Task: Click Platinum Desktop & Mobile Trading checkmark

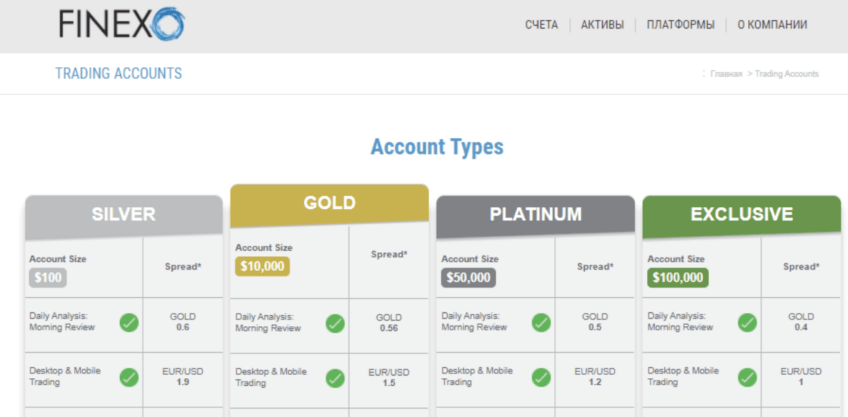Action: point(541,377)
